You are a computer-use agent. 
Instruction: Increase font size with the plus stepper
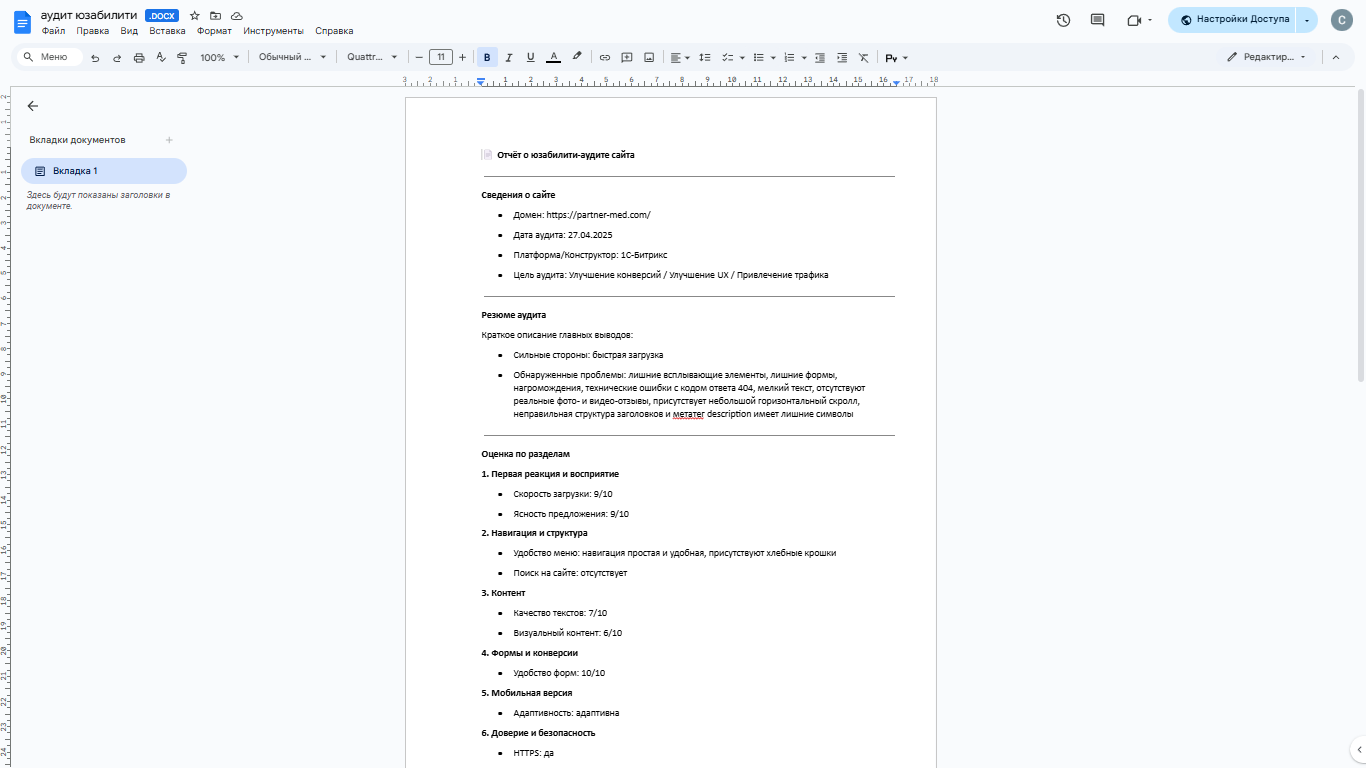click(x=462, y=57)
